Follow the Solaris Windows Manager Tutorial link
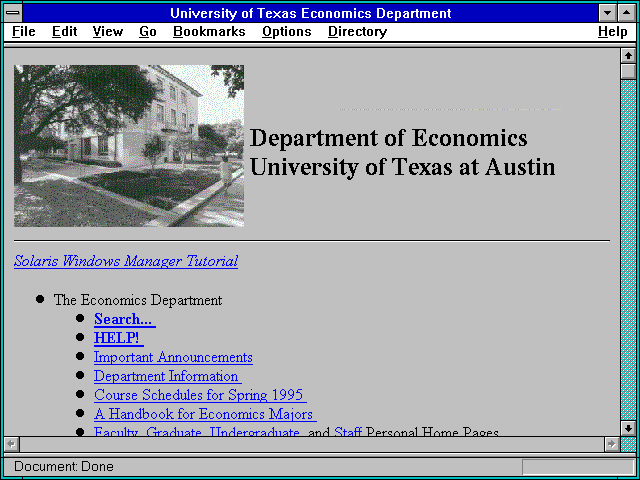The height and width of the screenshot is (480, 640). pos(126,261)
